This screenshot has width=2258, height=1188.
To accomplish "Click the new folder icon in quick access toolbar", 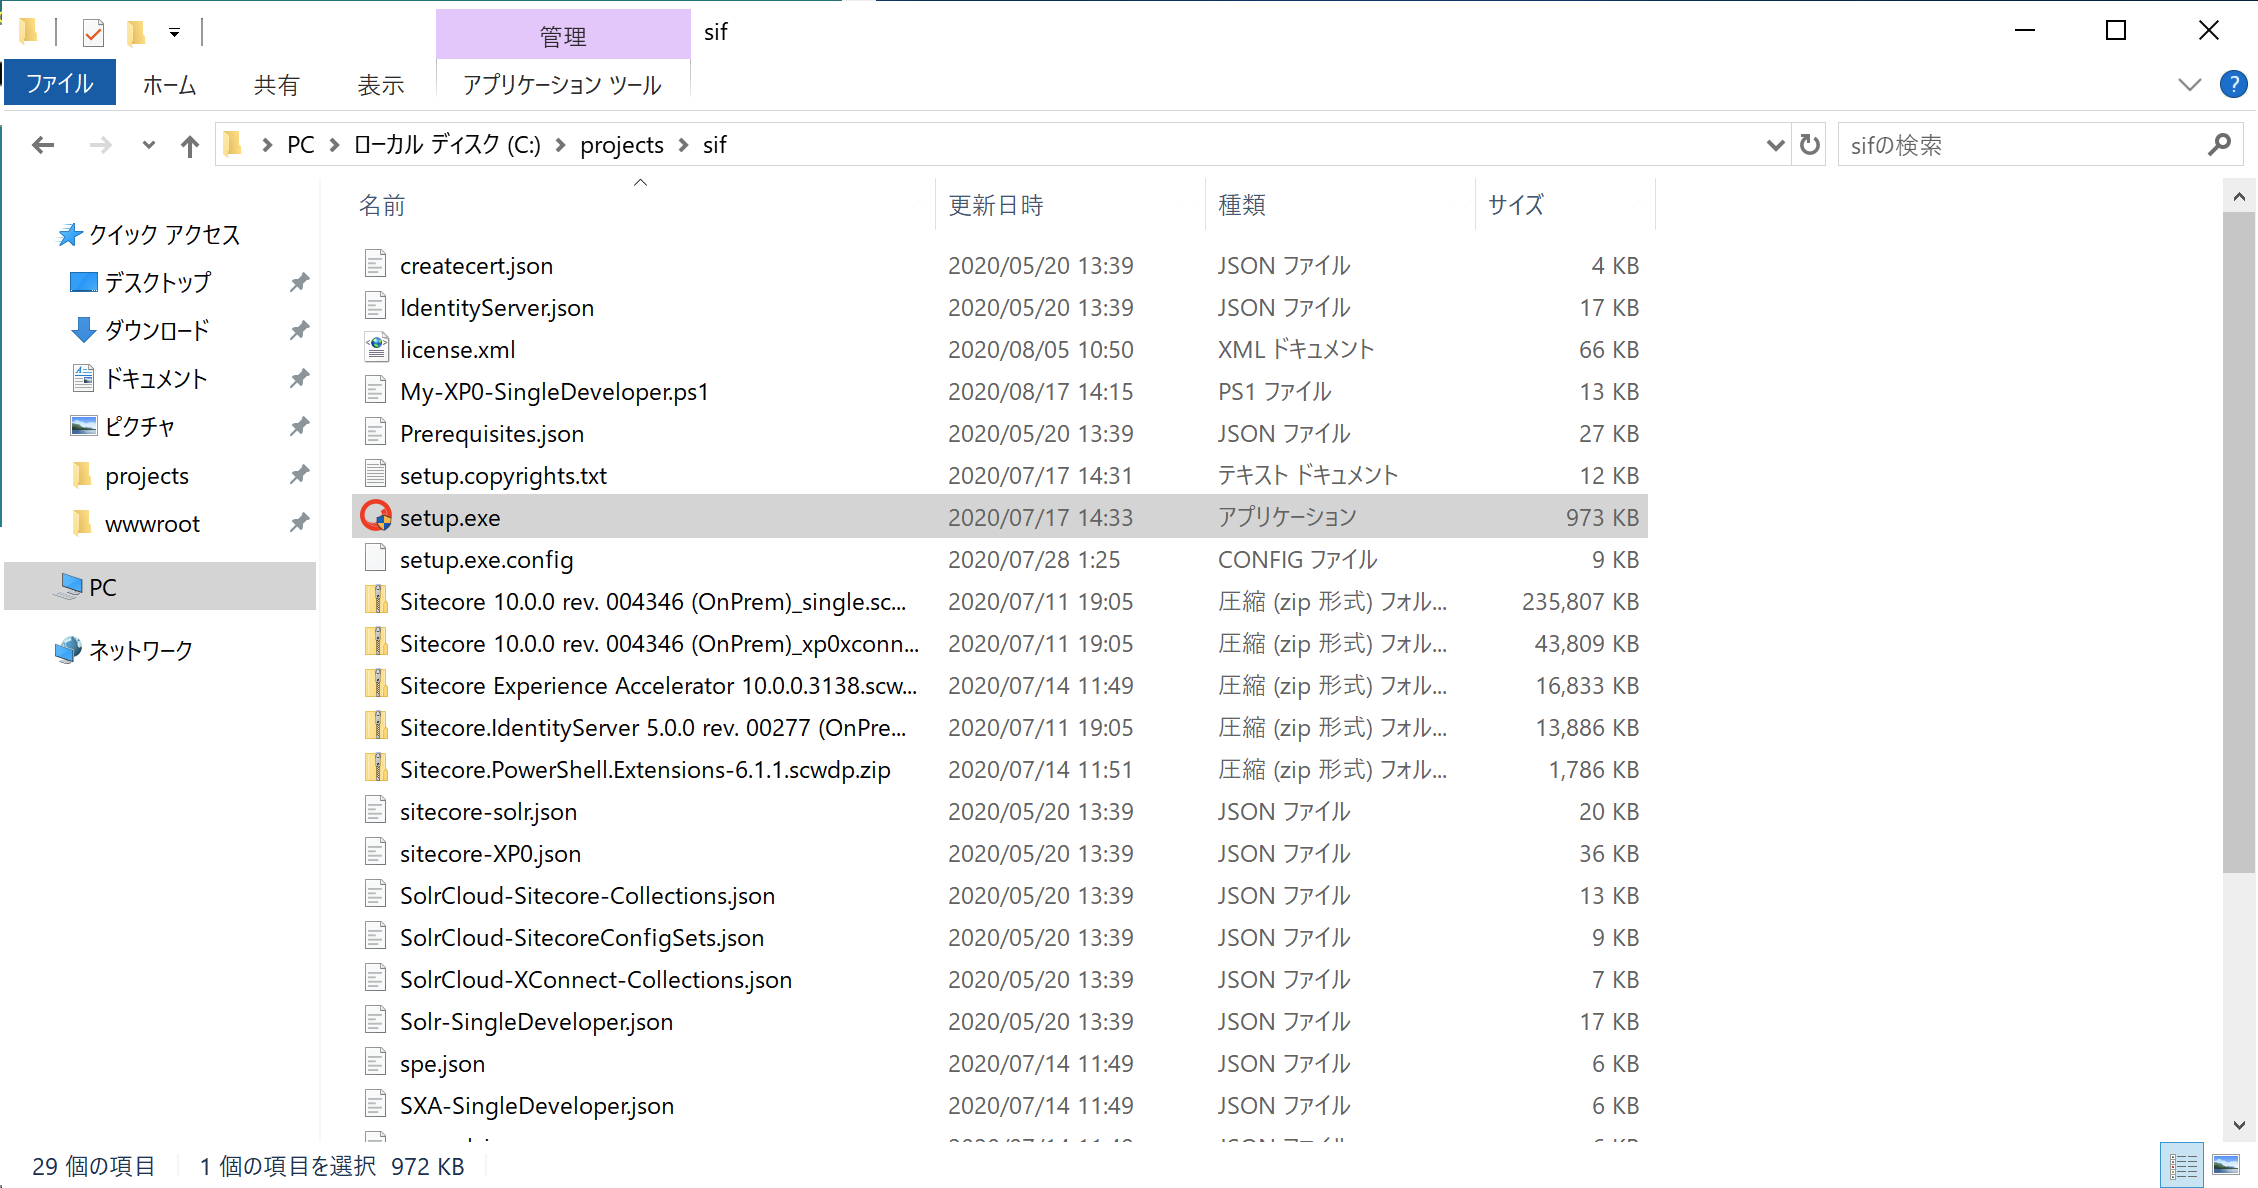I will pyautogui.click(x=136, y=33).
